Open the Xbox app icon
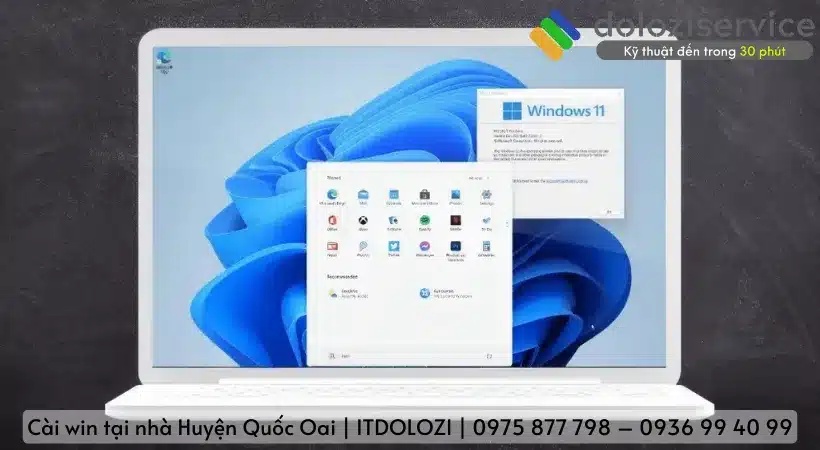This screenshot has width=820, height=450. point(363,223)
